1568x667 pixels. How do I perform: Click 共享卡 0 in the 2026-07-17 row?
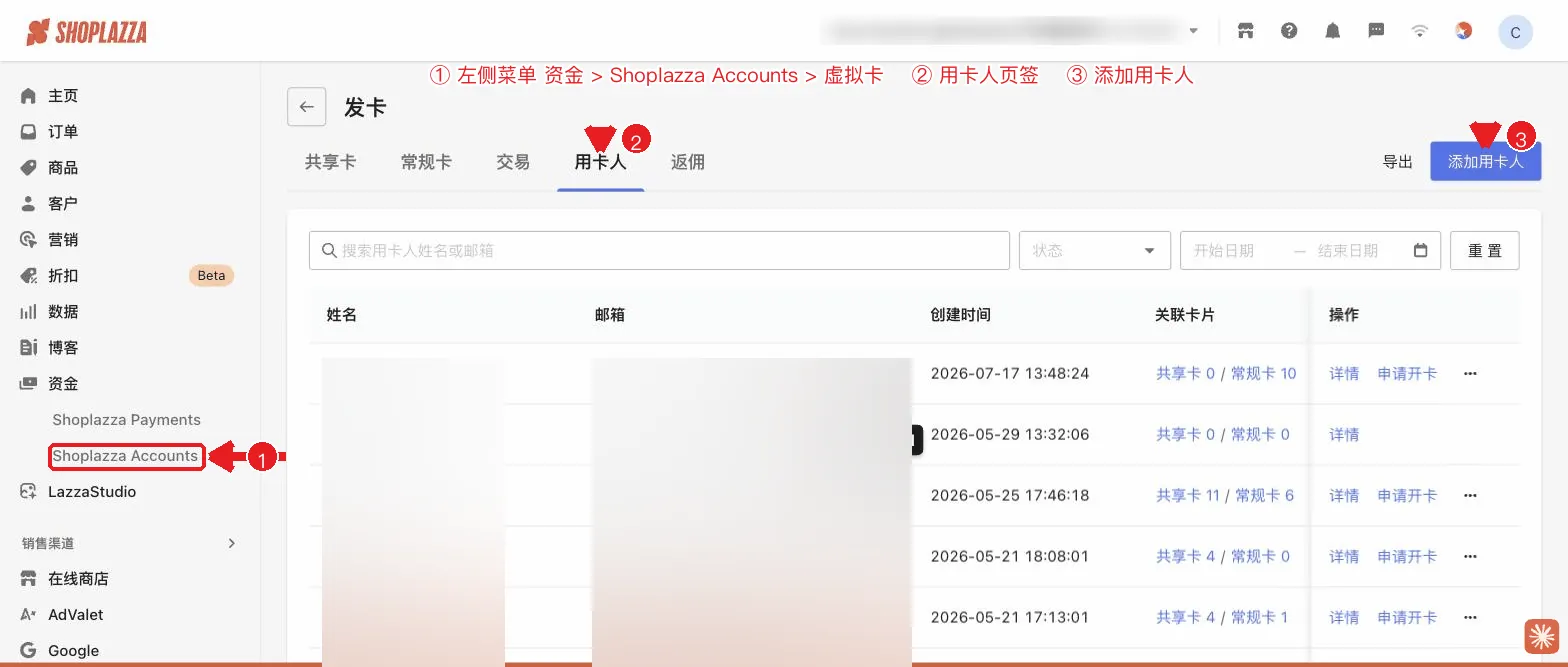(x=1185, y=374)
